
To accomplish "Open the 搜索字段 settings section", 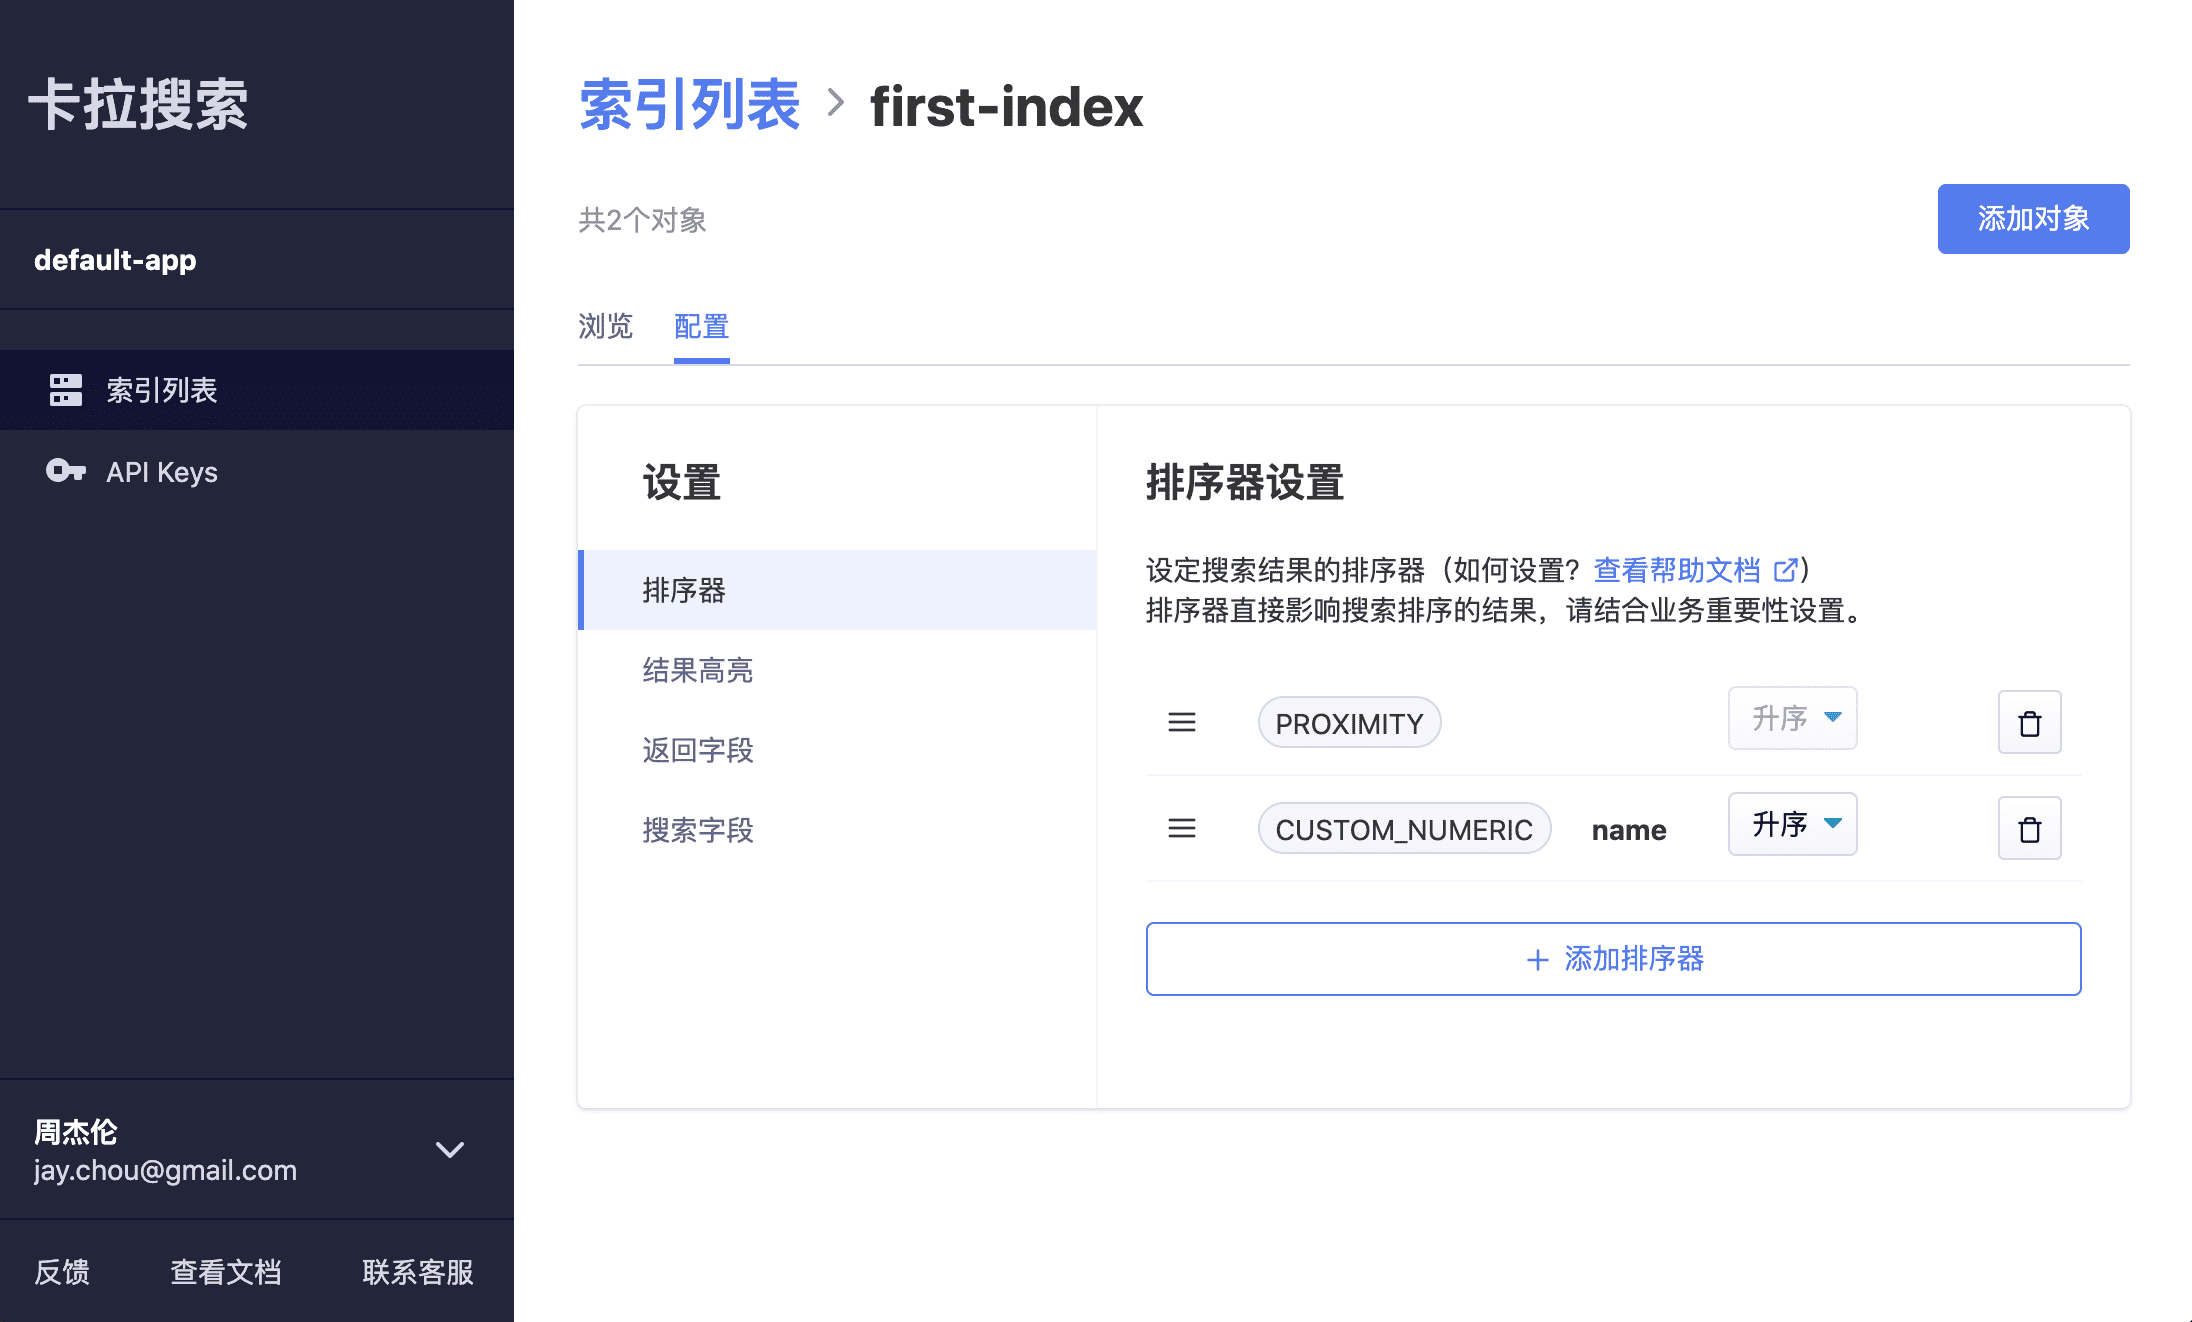I will (x=698, y=830).
